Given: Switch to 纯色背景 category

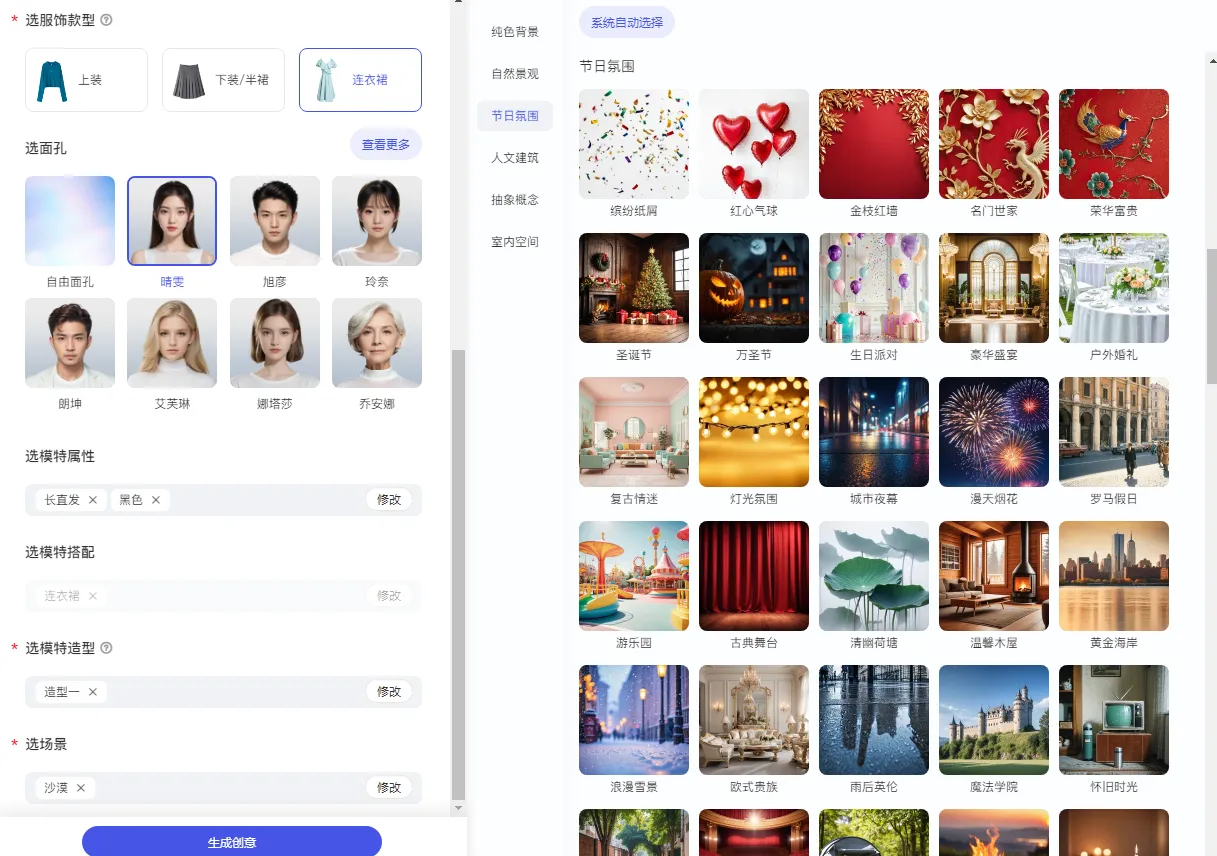Looking at the screenshot, I should click(515, 32).
